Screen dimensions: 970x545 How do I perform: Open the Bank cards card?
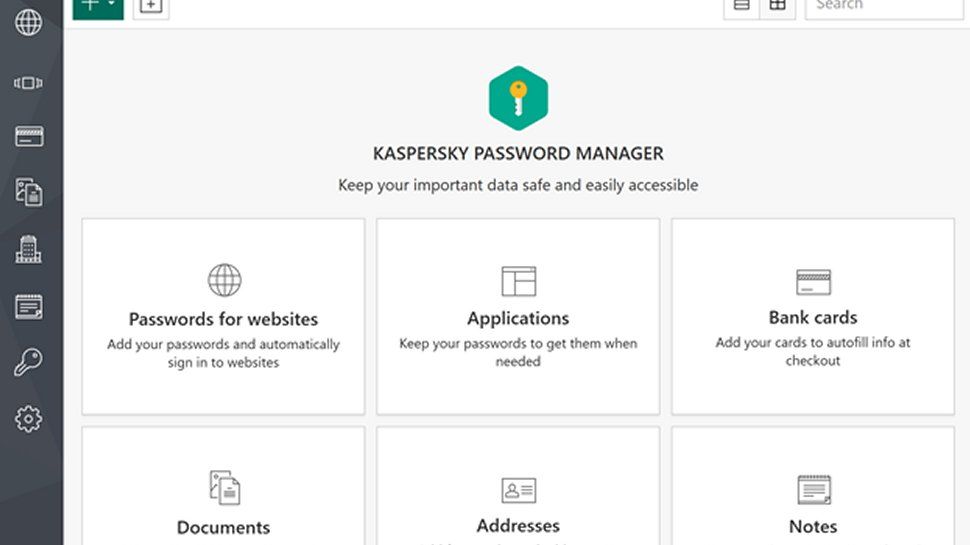point(813,316)
